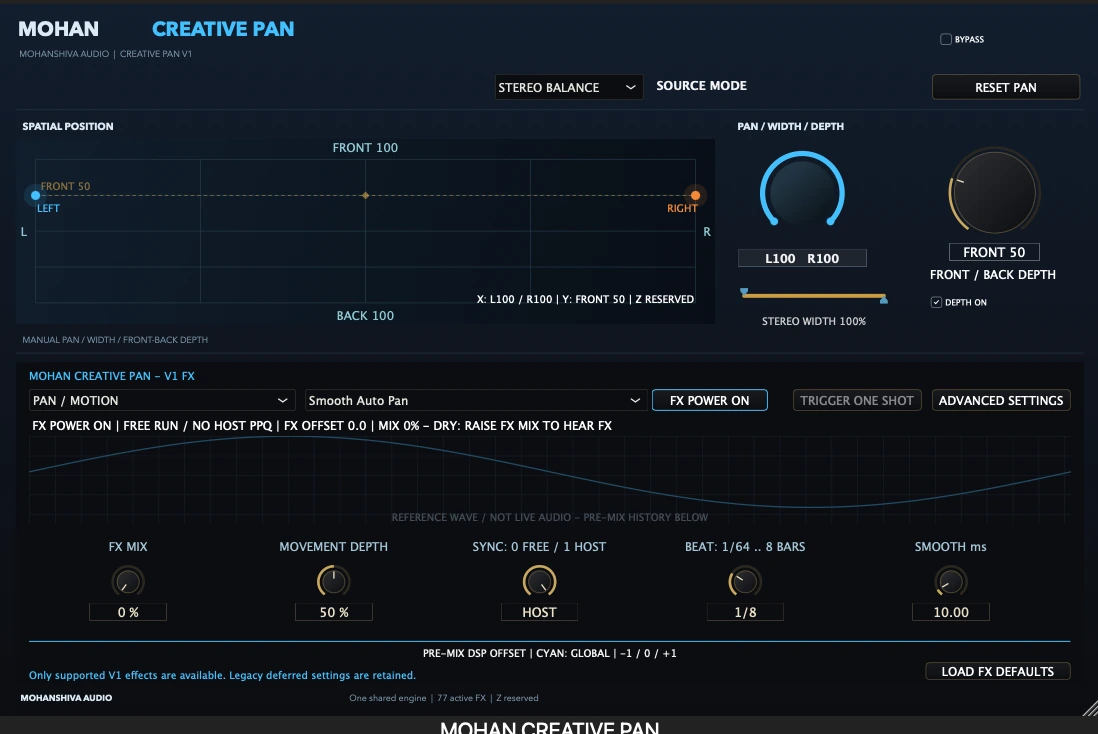Click the blue pan knob
Viewport: 1098px width, 734px height.
coord(802,192)
